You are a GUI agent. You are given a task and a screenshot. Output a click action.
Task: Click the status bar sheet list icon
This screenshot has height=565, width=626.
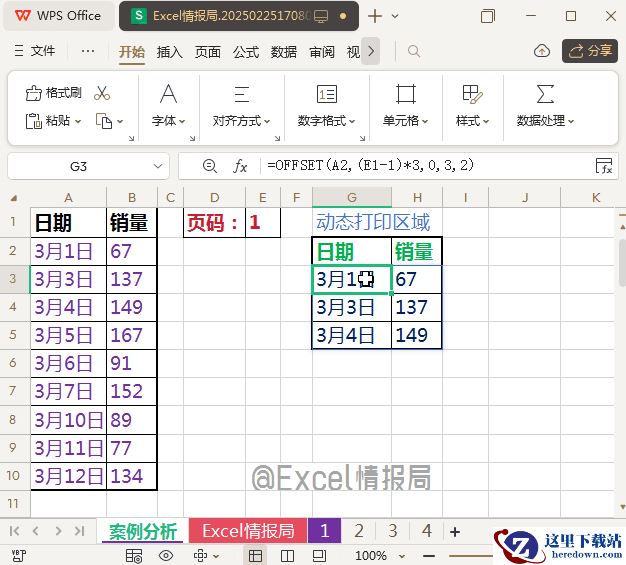click(134, 556)
